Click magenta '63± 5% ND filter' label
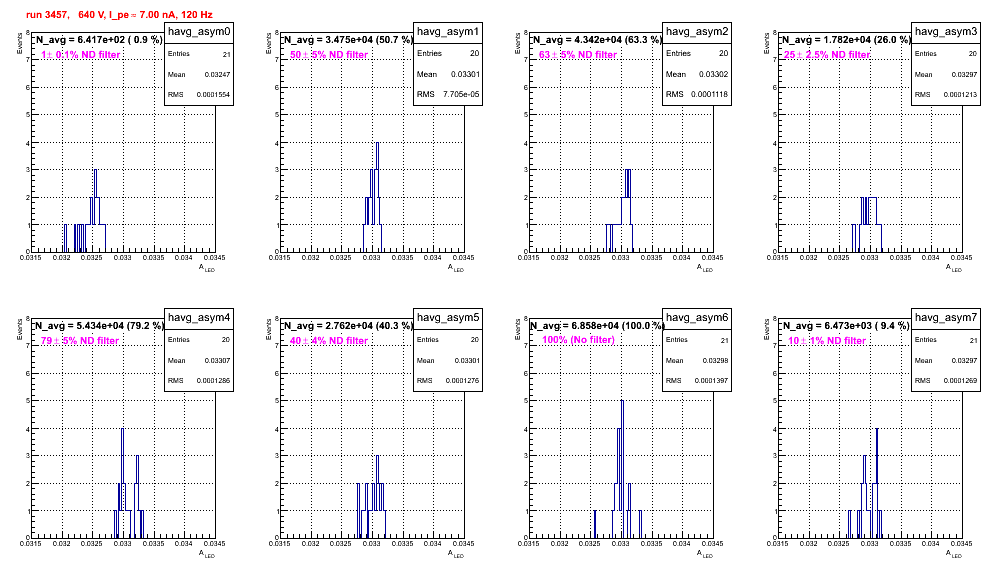The height and width of the screenshot is (572, 996). coord(578,55)
